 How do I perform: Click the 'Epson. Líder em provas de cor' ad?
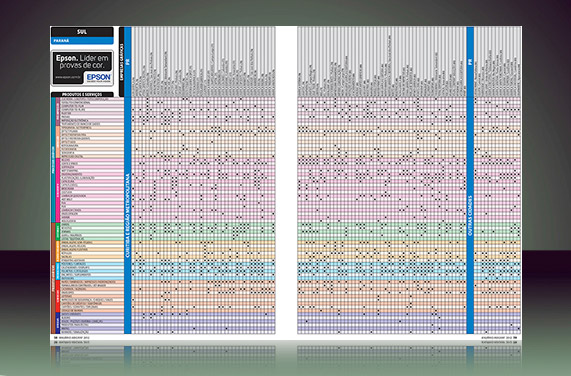(82, 68)
